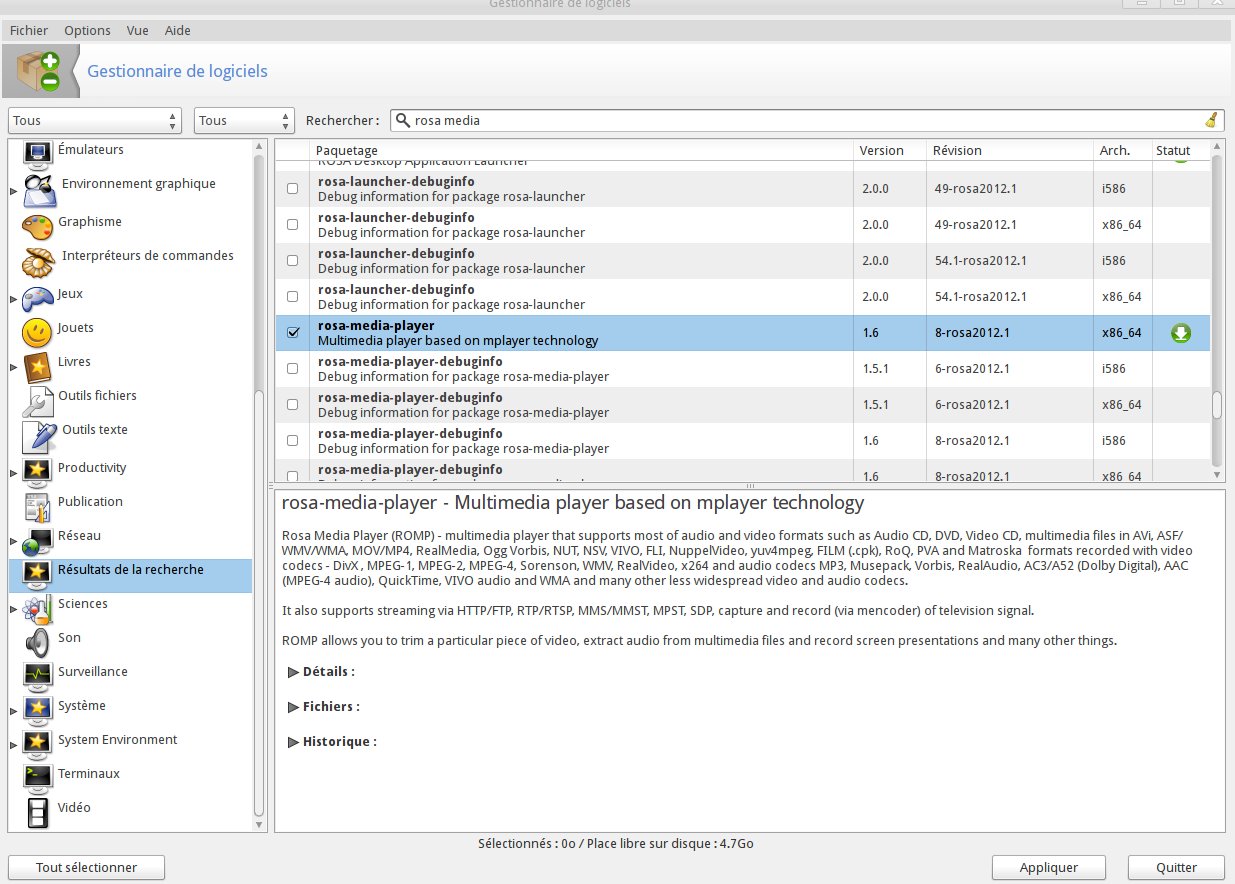Click the Livres book icon

[x=37, y=366]
